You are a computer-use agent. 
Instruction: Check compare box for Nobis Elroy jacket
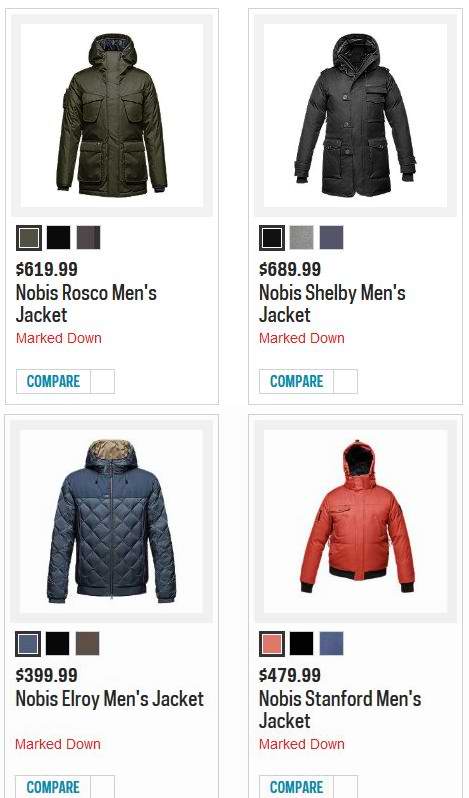[x=102, y=787]
